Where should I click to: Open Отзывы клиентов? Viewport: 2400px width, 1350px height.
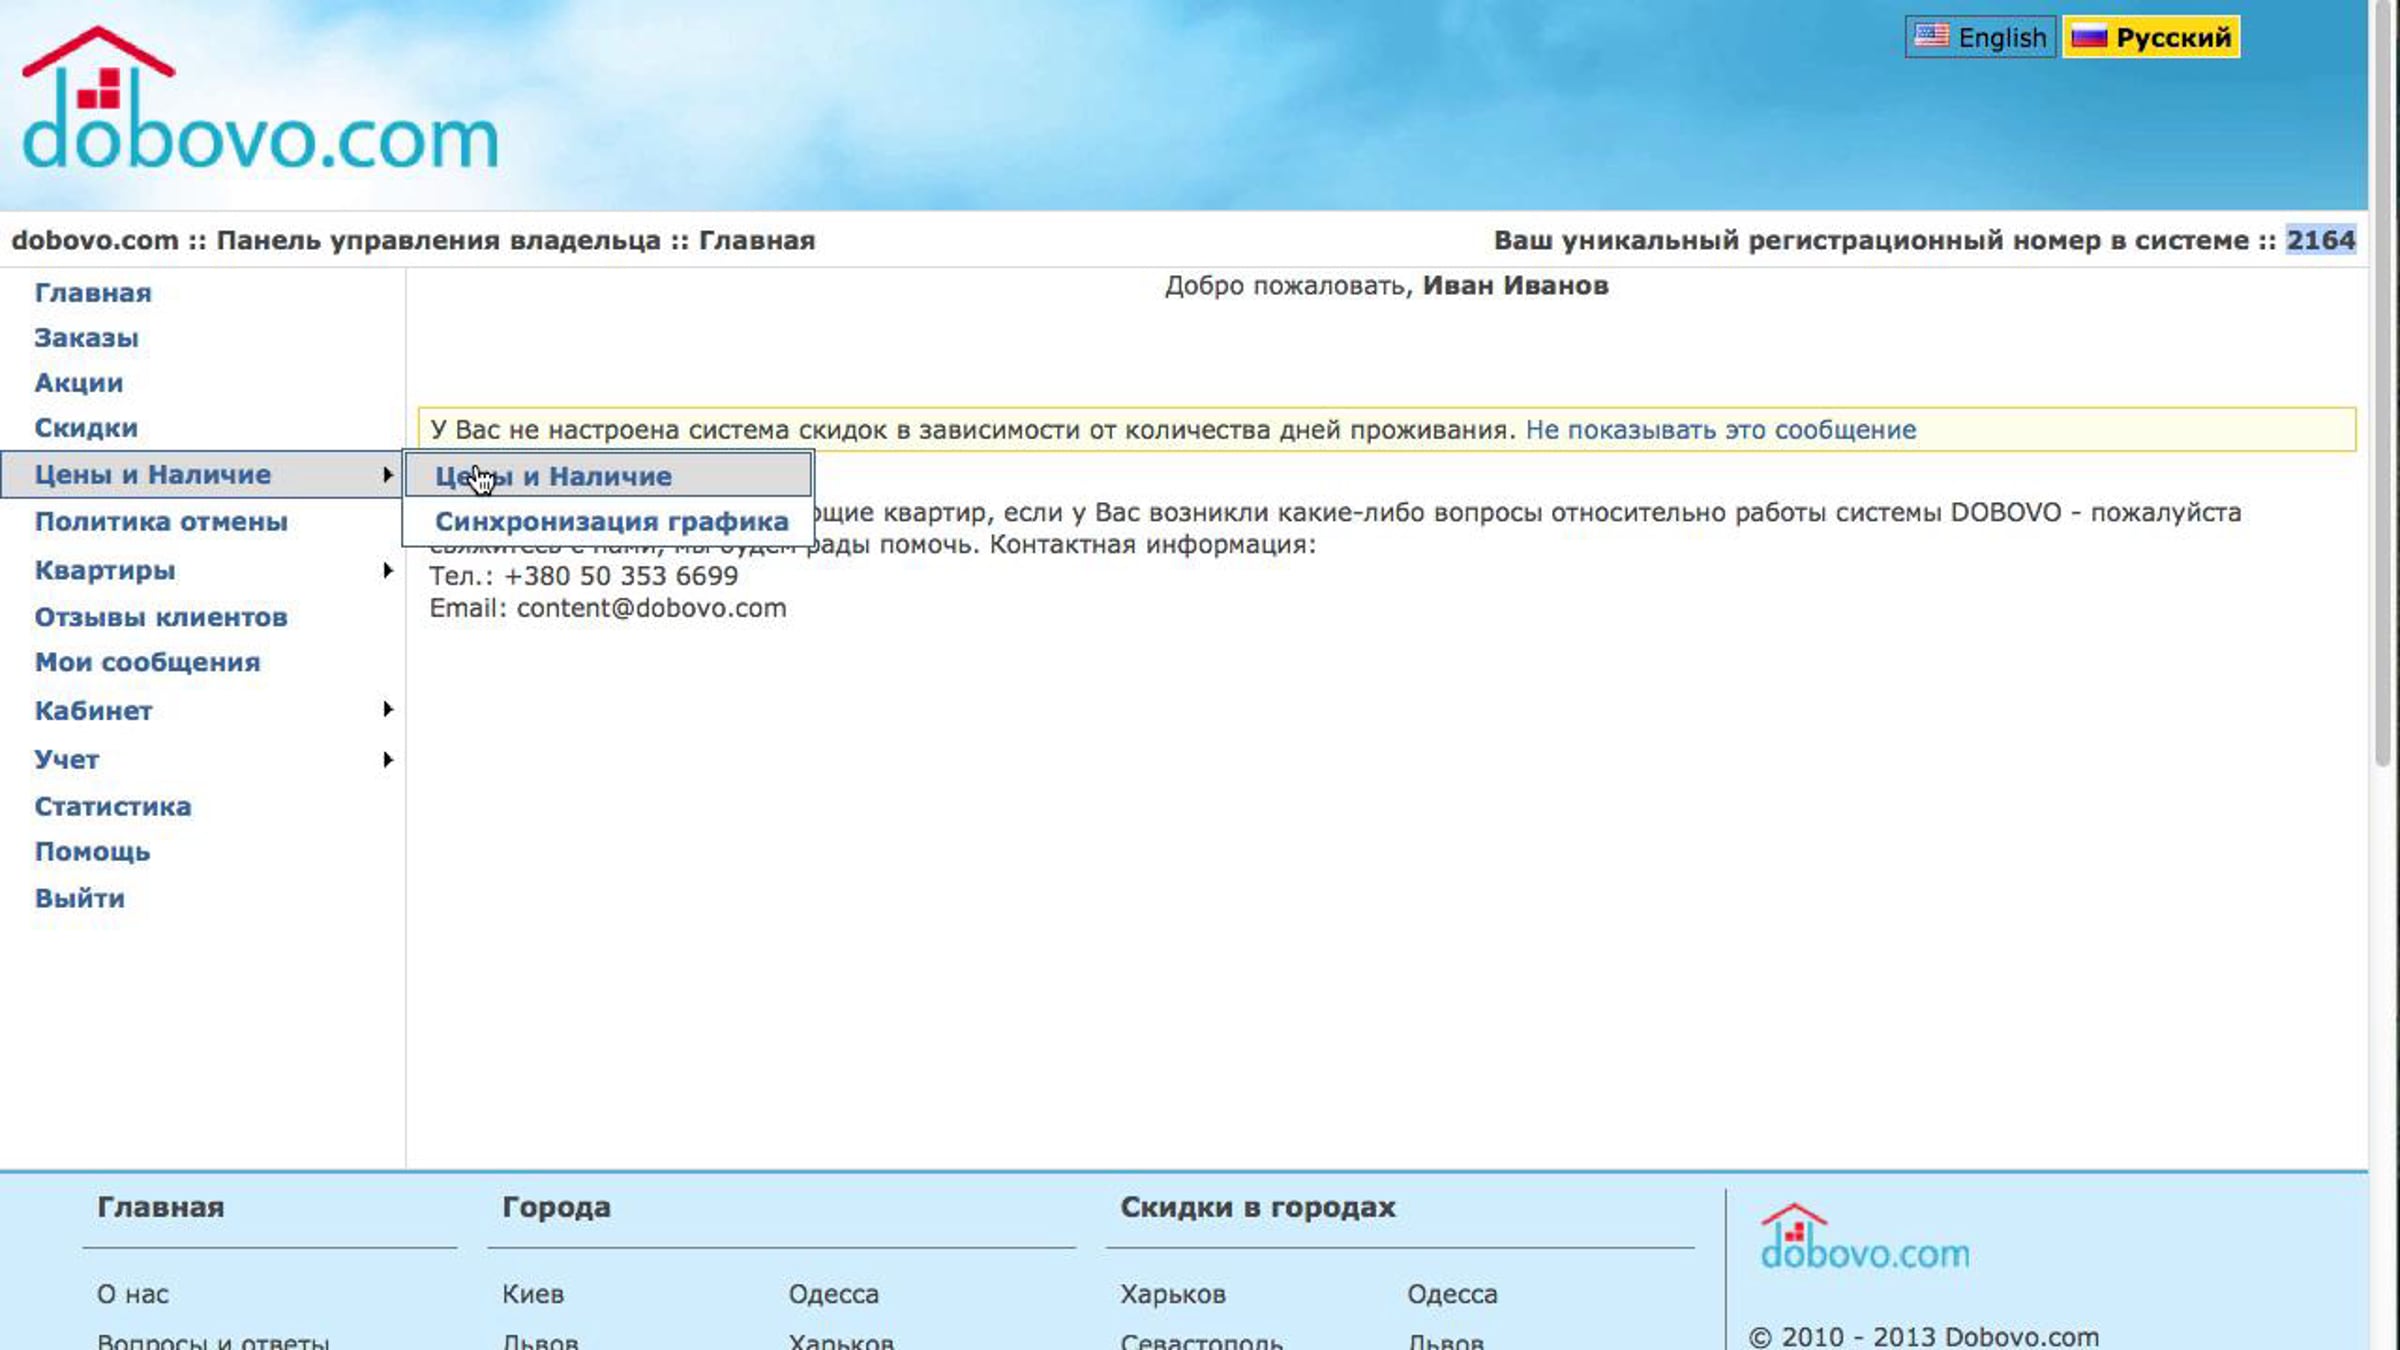[161, 617]
